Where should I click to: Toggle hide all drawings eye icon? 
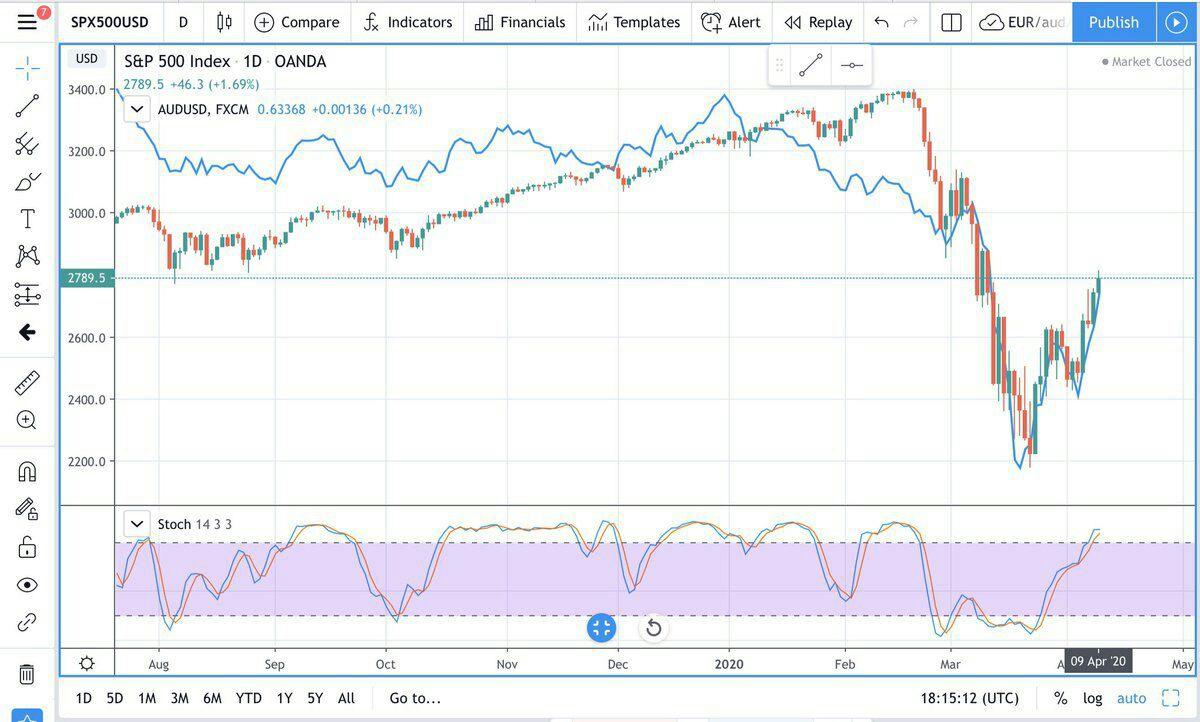tap(27, 585)
